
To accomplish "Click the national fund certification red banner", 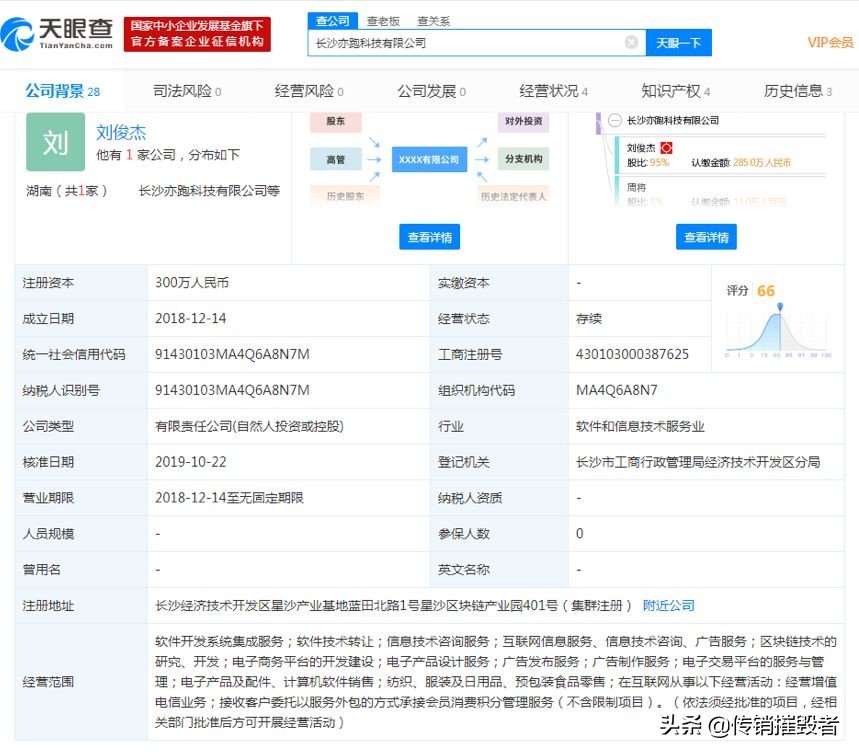I will pos(197,34).
